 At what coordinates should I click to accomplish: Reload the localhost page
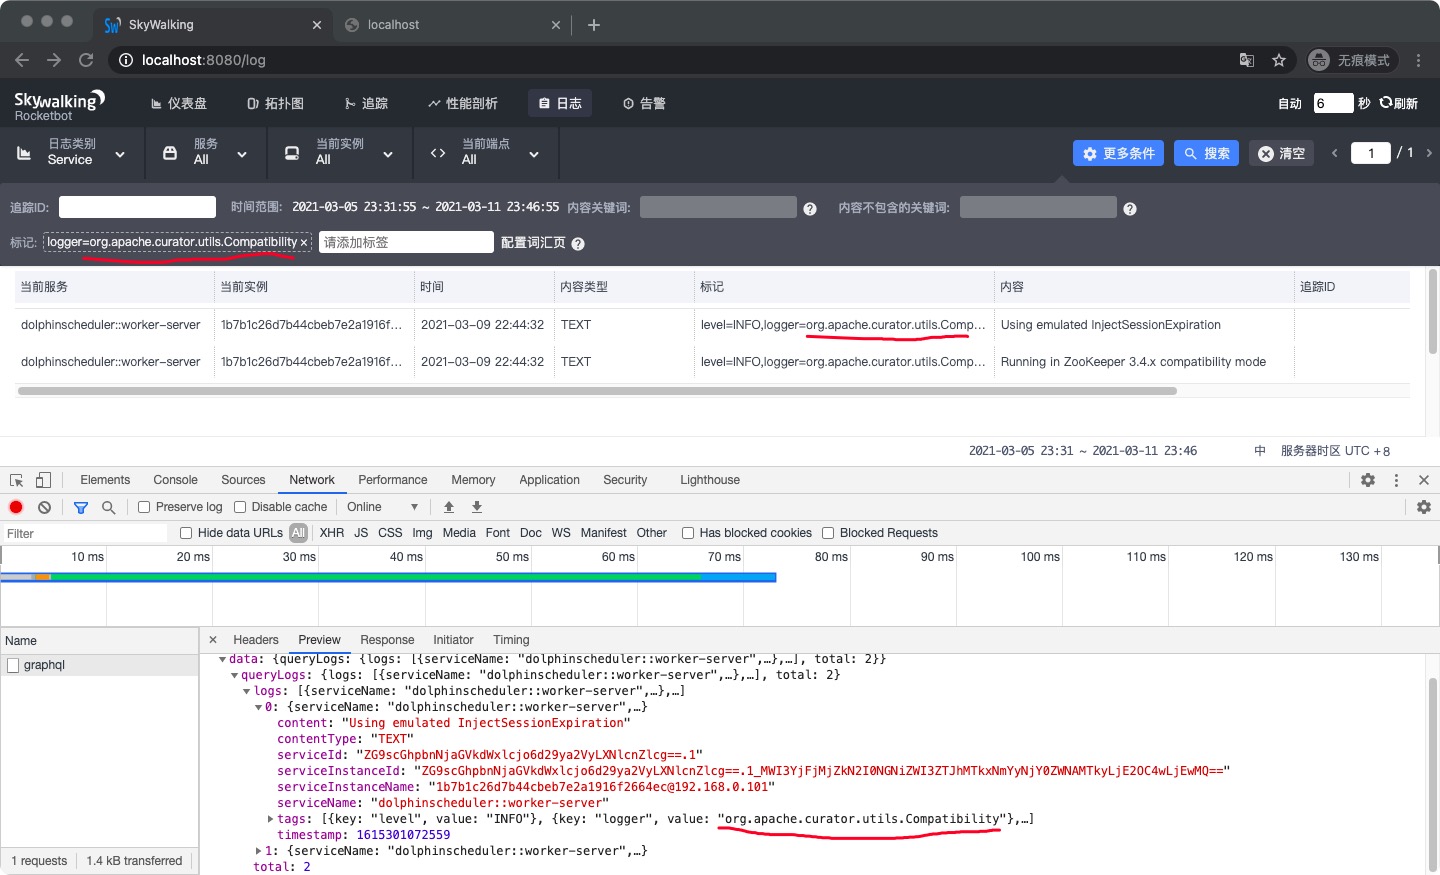coord(86,60)
